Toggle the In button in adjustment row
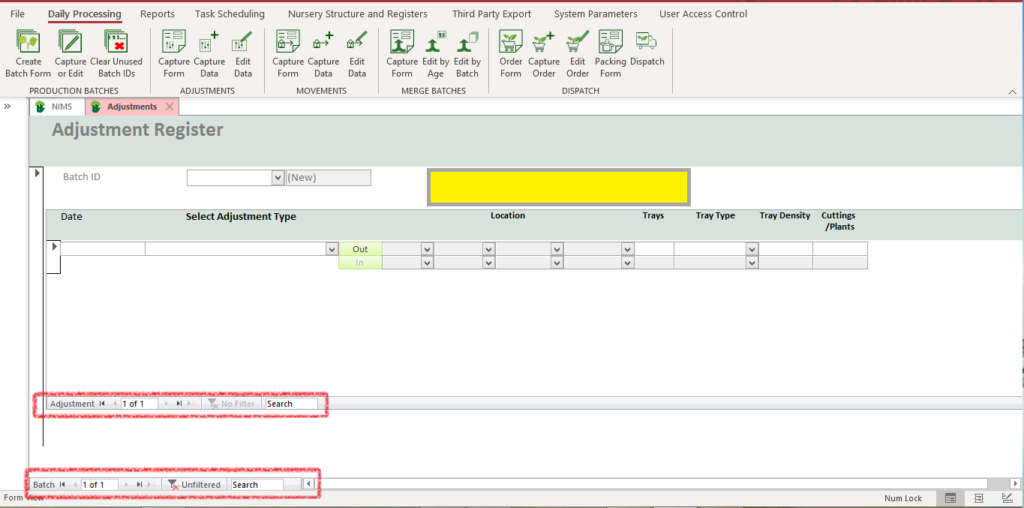The height and width of the screenshot is (508, 1024). tap(360, 263)
